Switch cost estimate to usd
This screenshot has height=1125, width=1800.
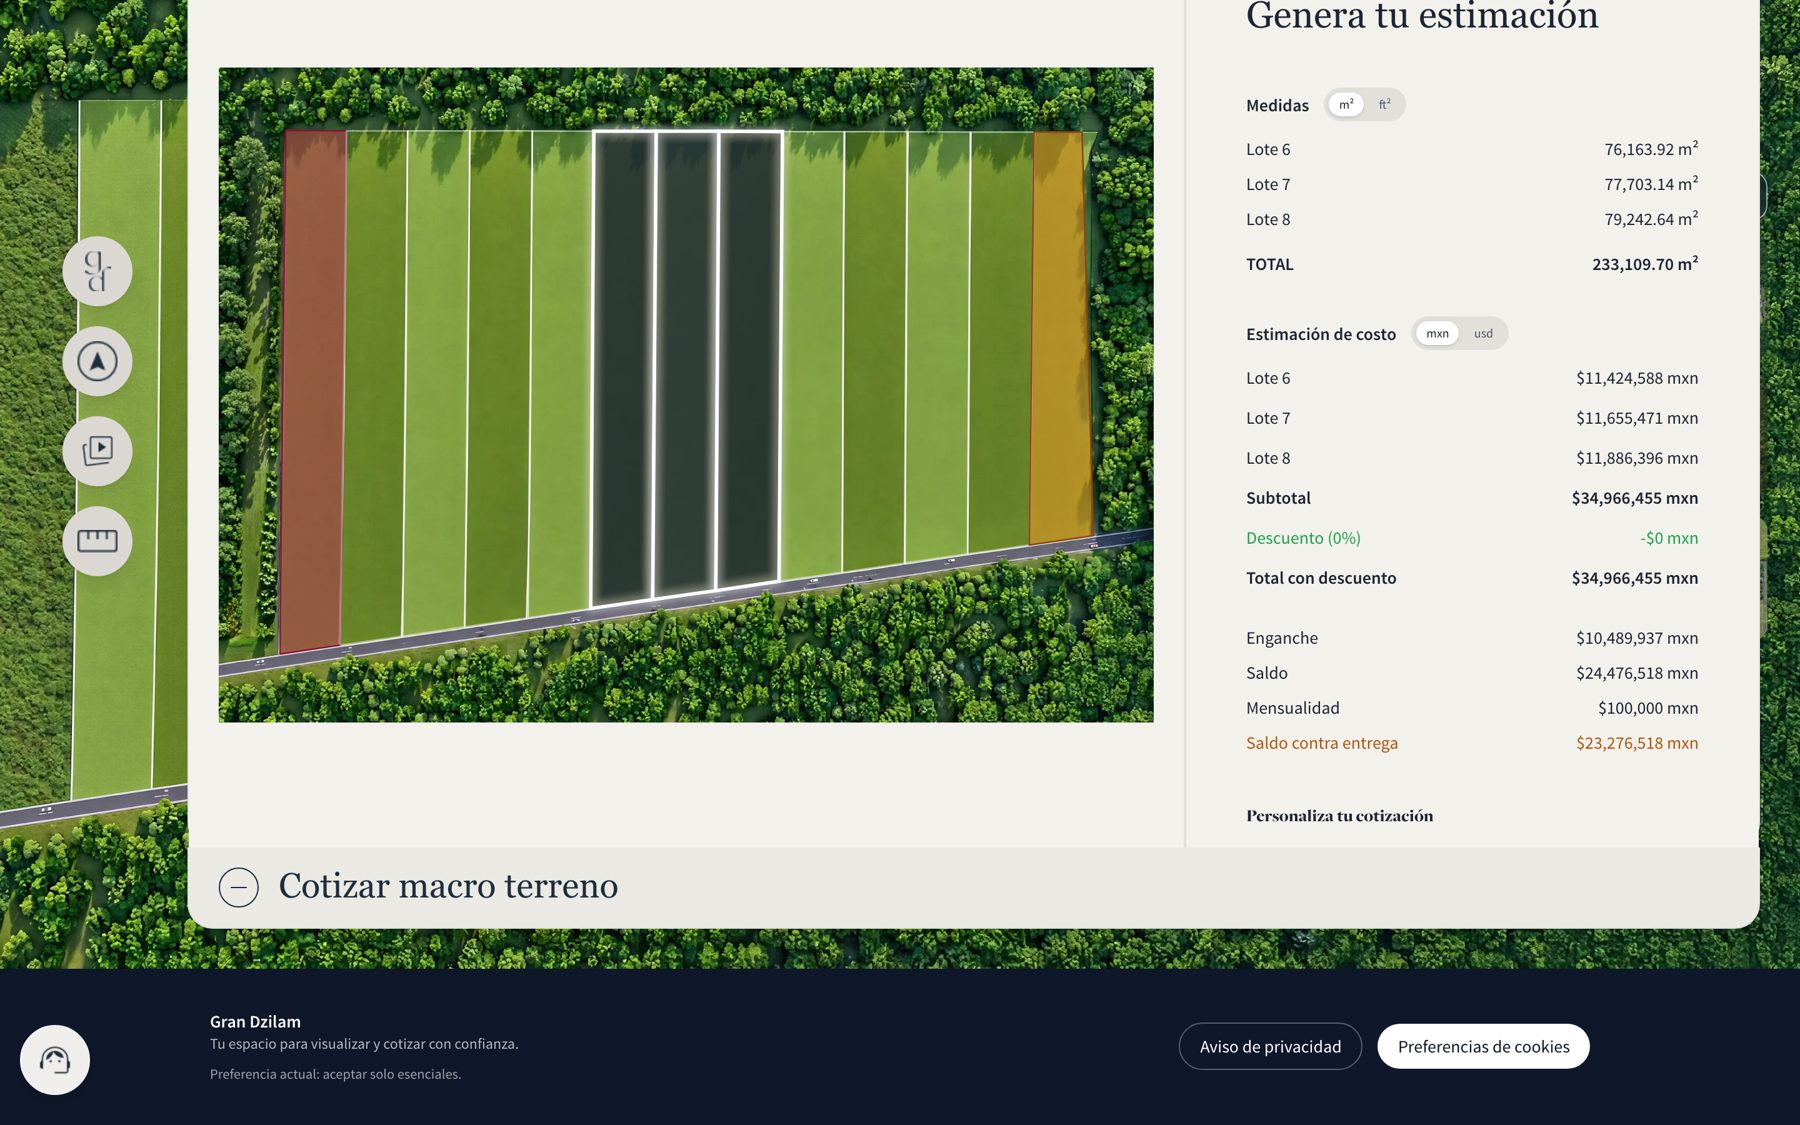[x=1483, y=334]
